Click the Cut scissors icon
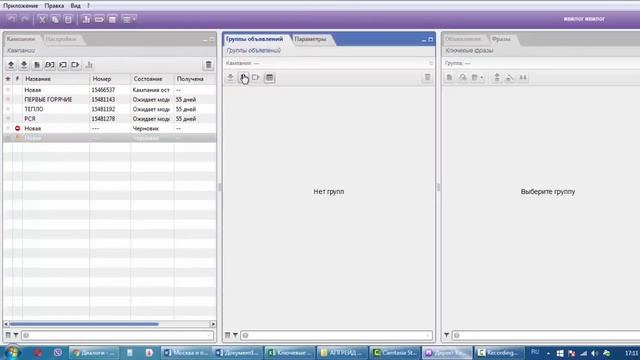This screenshot has height=360, width=640. 42,19
